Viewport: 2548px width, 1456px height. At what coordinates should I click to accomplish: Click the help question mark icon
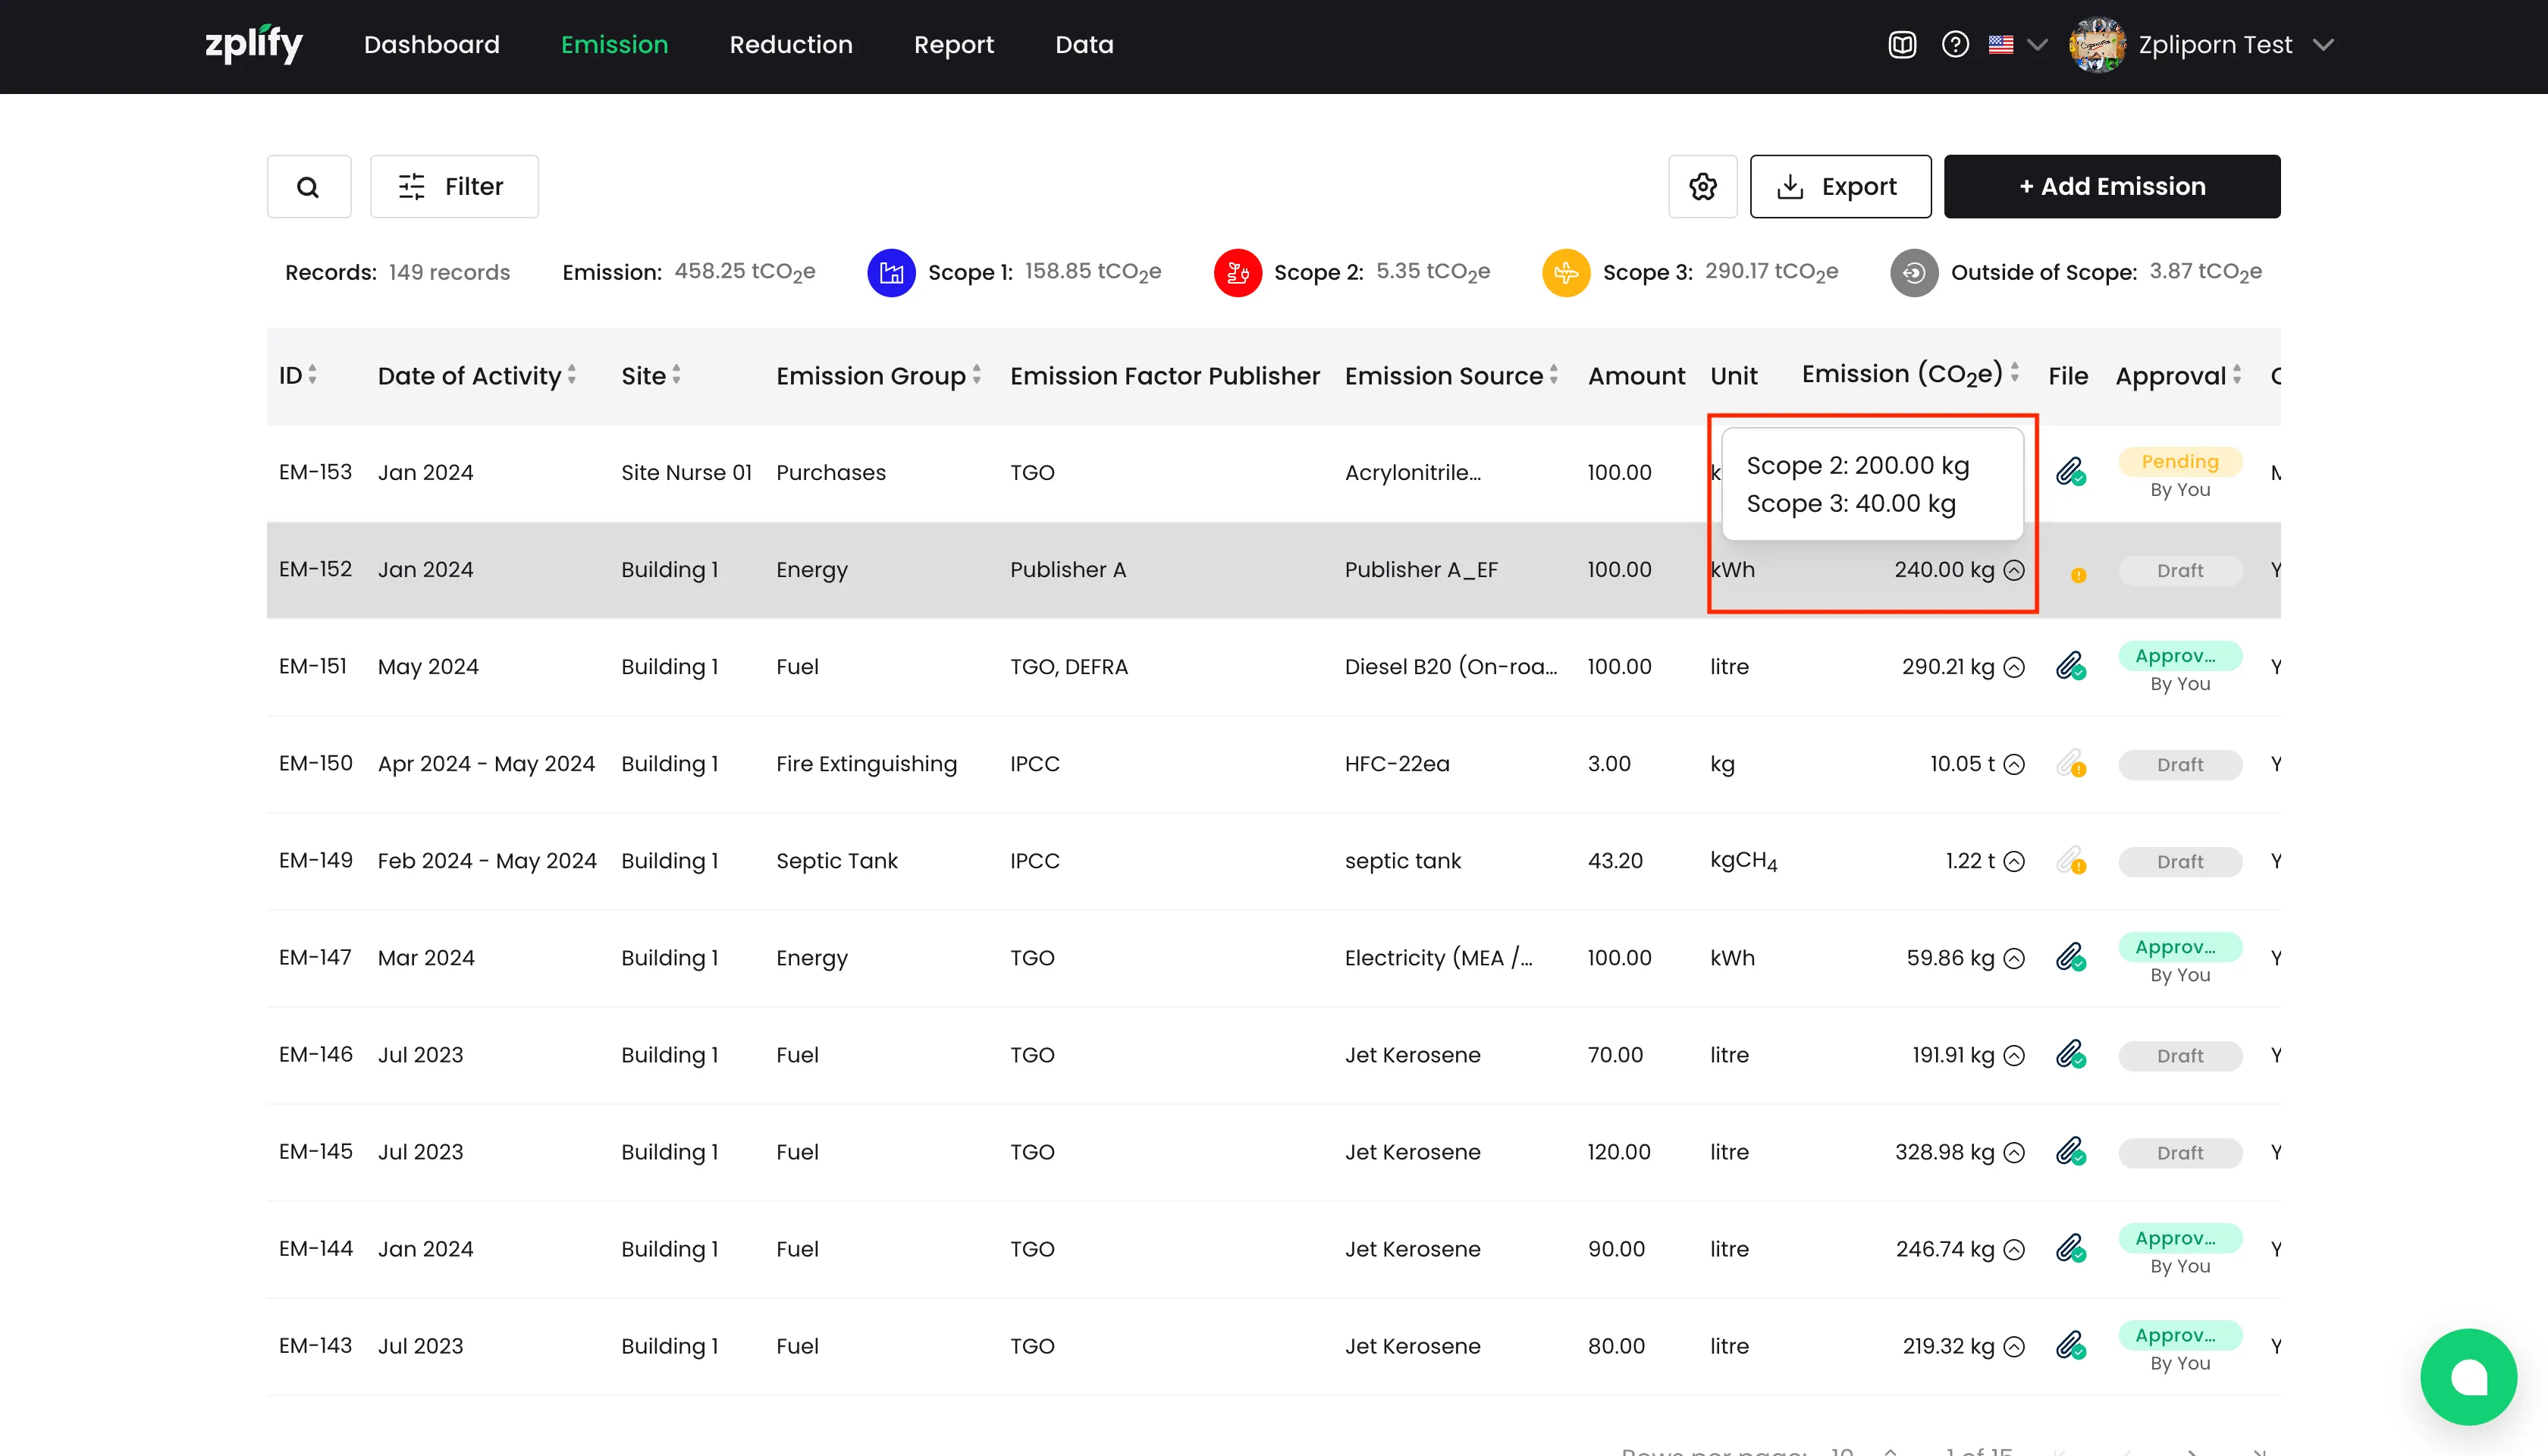click(x=1955, y=45)
